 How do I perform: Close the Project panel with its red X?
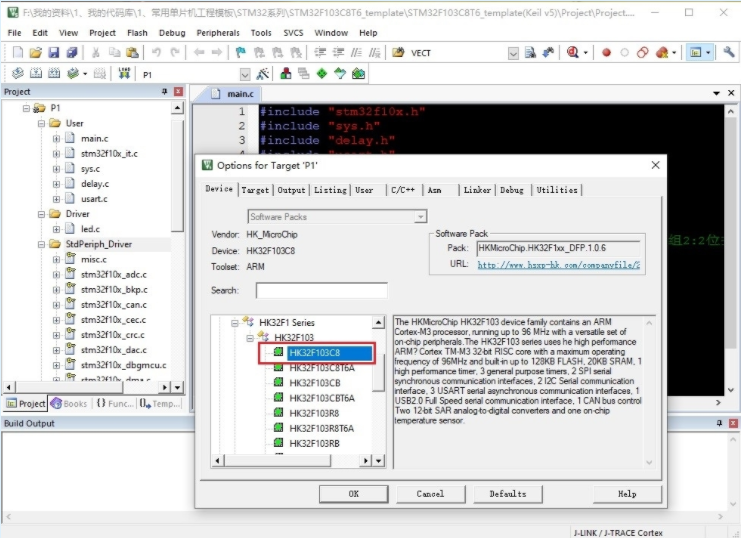click(178, 92)
